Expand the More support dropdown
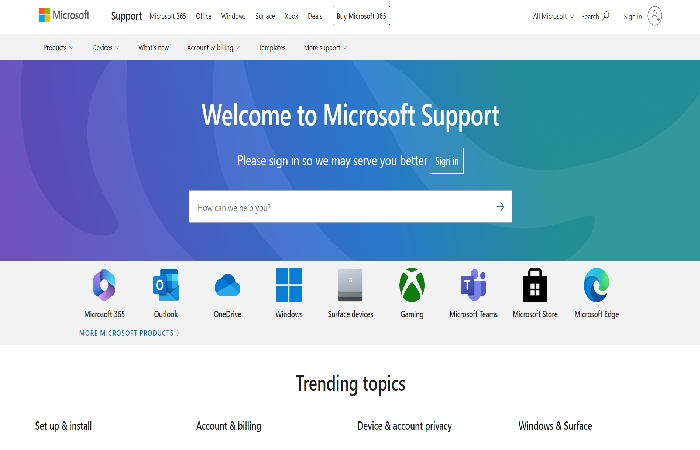Viewport: 700px width, 450px height. (325, 47)
